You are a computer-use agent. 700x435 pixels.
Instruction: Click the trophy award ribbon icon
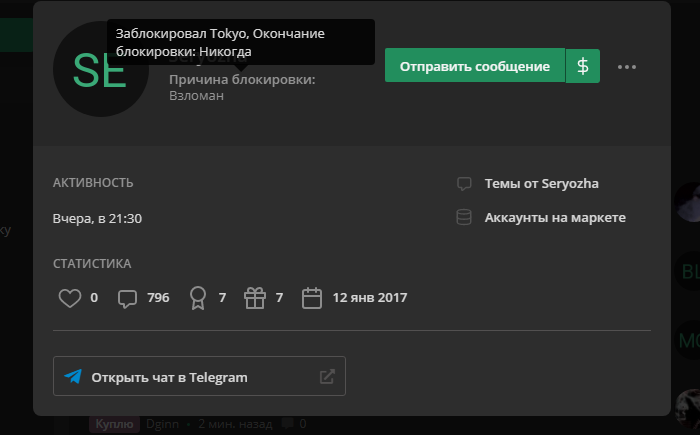(x=198, y=298)
